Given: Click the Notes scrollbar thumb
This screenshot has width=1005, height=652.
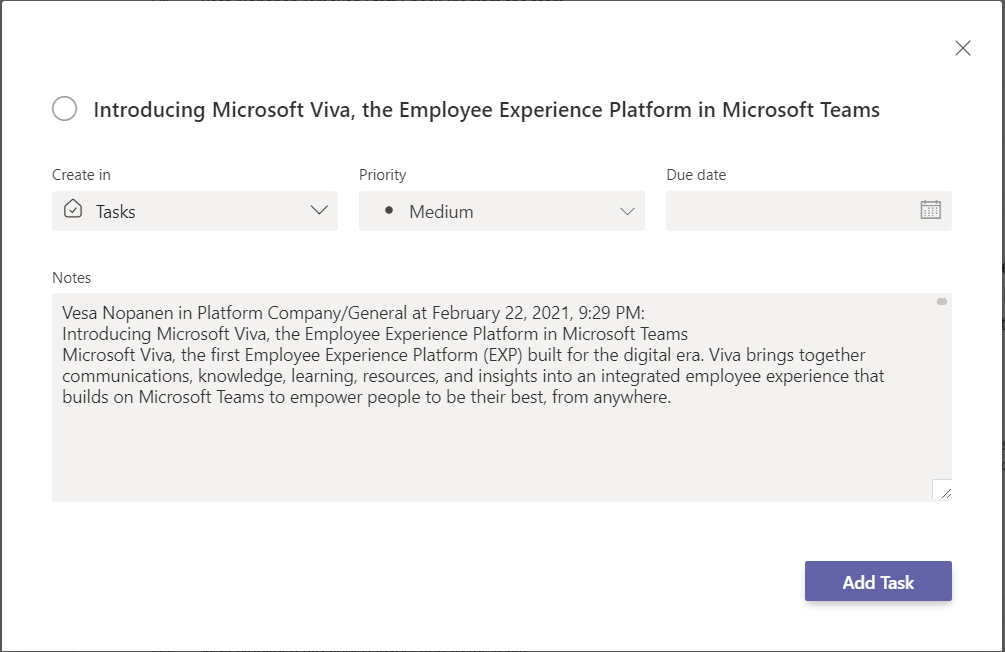Looking at the screenshot, I should [942, 301].
